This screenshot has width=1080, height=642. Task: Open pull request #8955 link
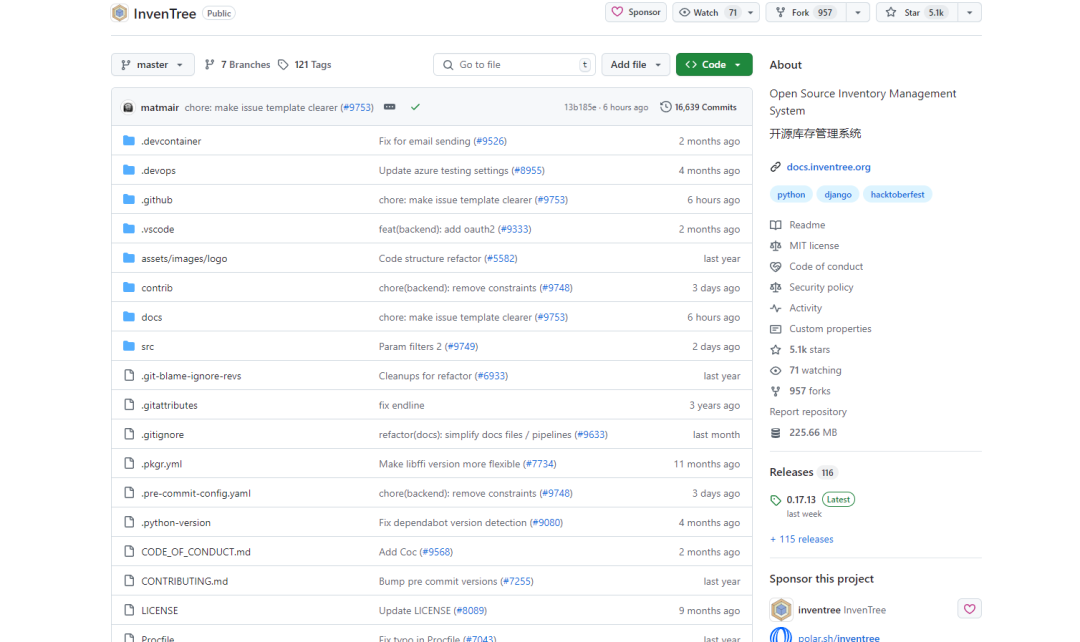point(528,170)
